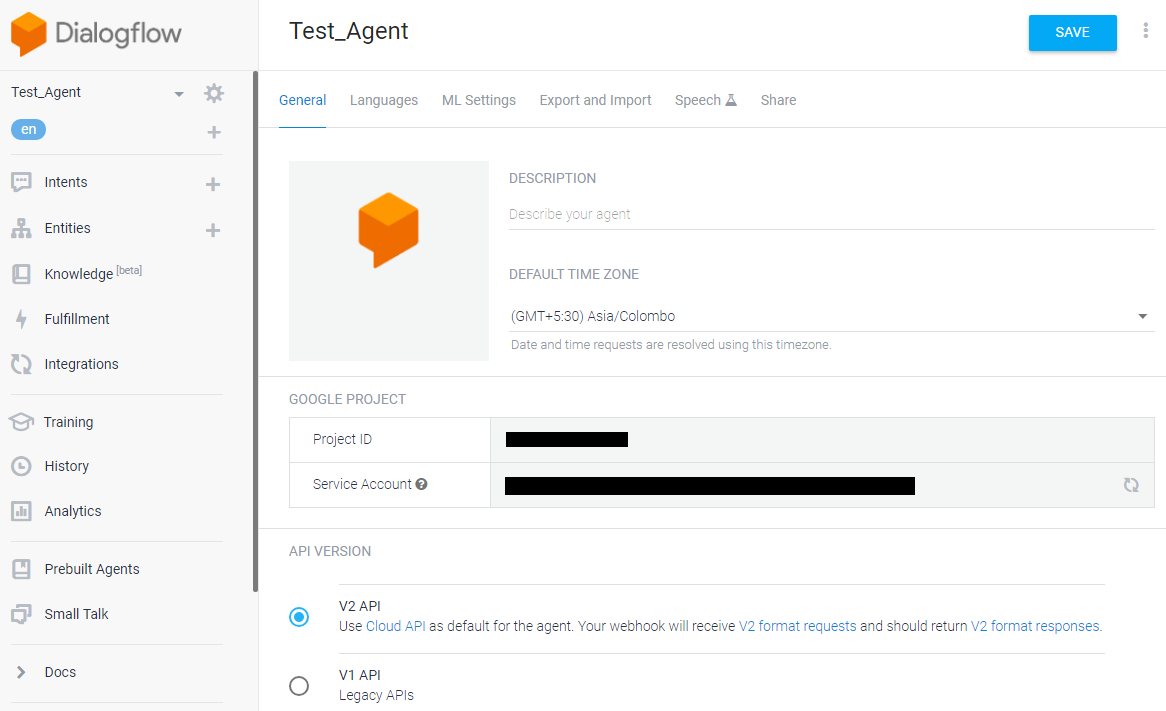Select the V2 API radio button
This screenshot has width=1166, height=711.
pos(299,617)
